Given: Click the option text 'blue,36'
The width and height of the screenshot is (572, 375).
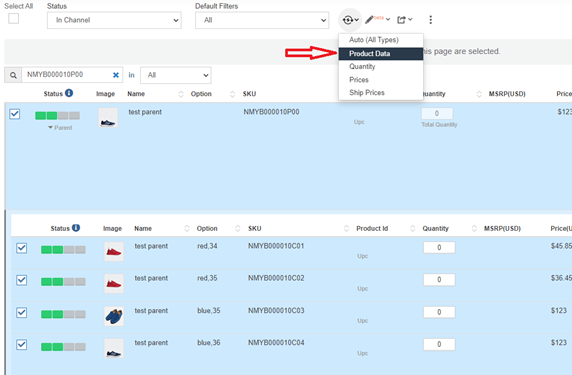Looking at the screenshot, I should point(209,343).
